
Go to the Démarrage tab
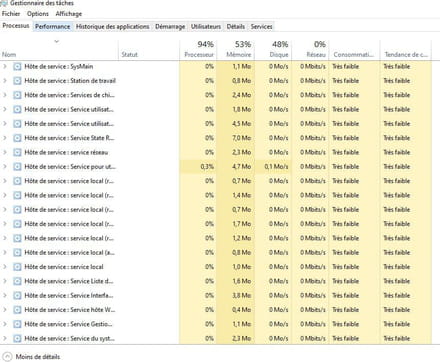[170, 27]
